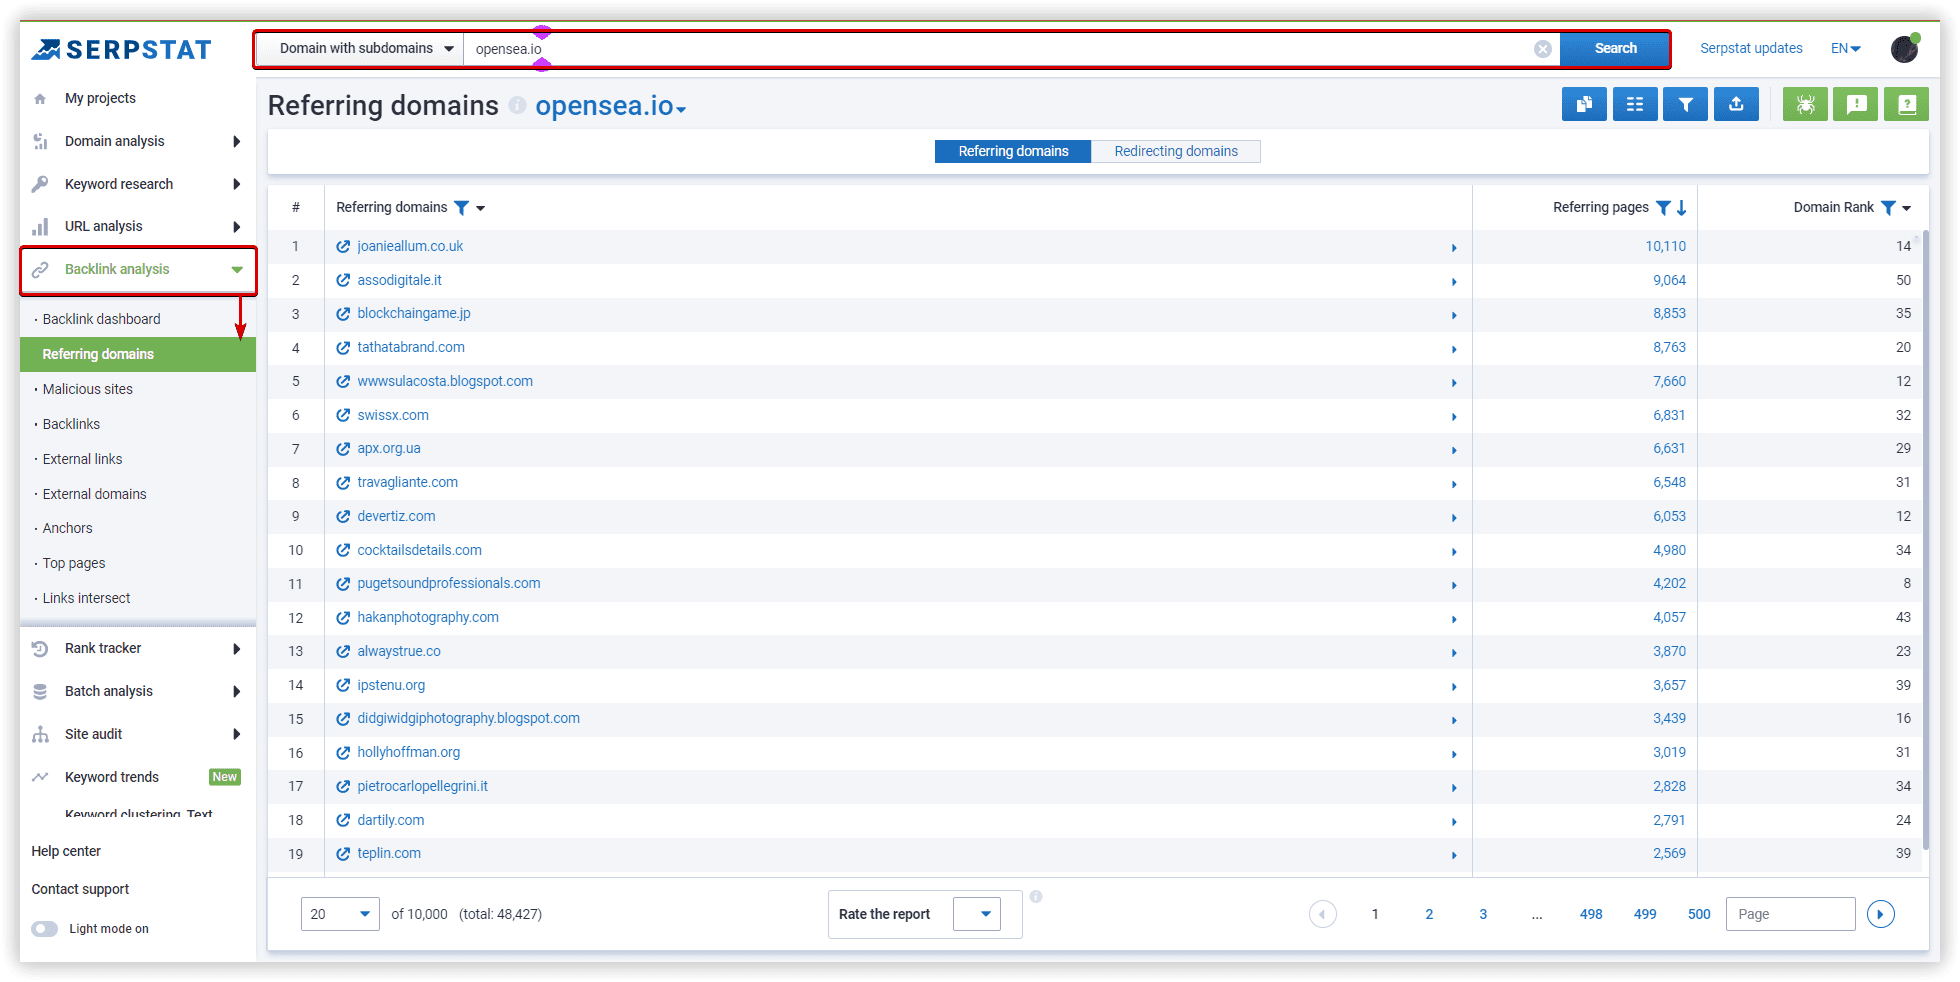Open Top pages in sidebar
Image resolution: width=1960 pixels, height=982 pixels.
[74, 563]
